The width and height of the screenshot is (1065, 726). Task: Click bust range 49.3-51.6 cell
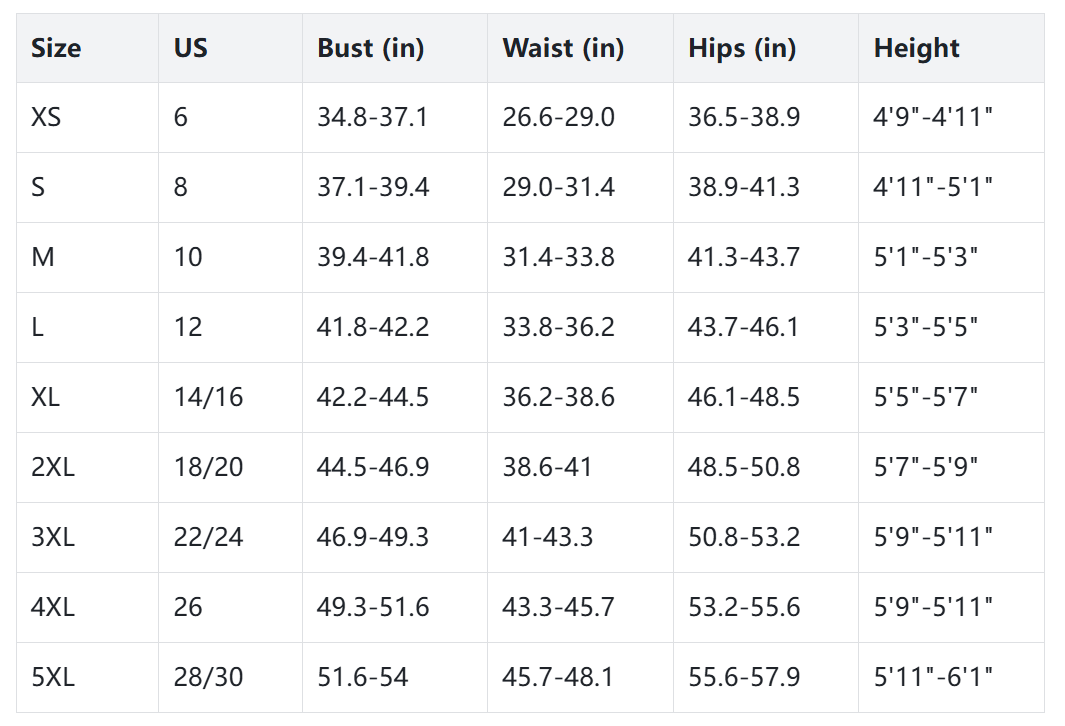coord(373,607)
